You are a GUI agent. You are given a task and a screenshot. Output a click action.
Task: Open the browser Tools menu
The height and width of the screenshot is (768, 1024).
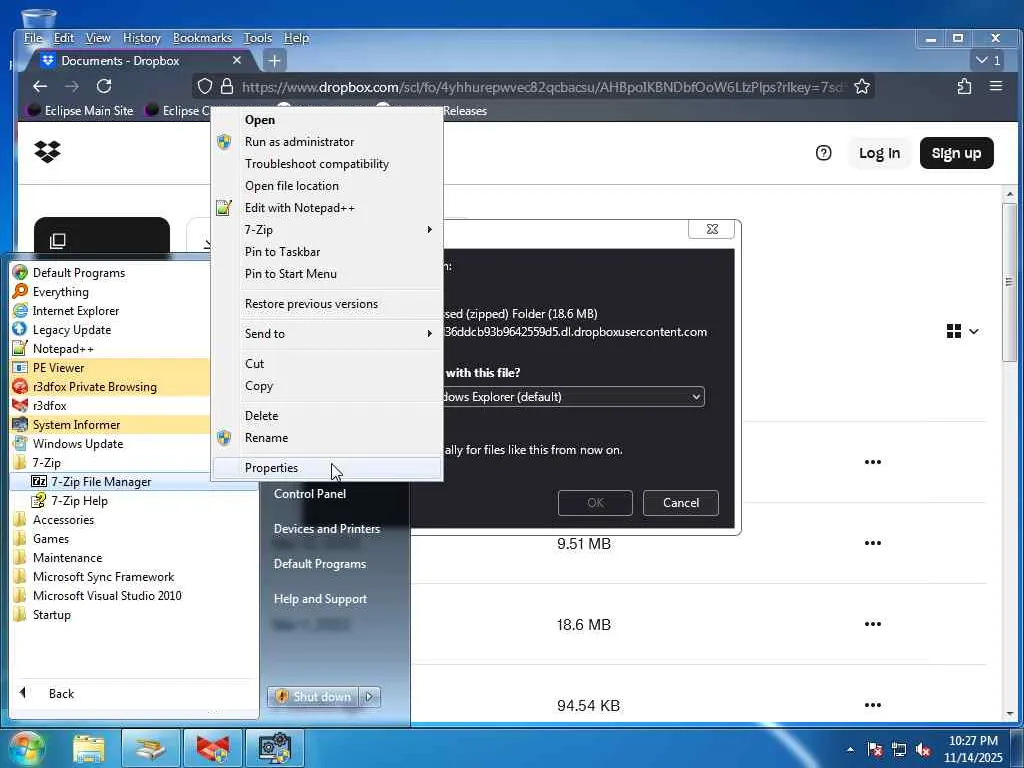coord(257,38)
